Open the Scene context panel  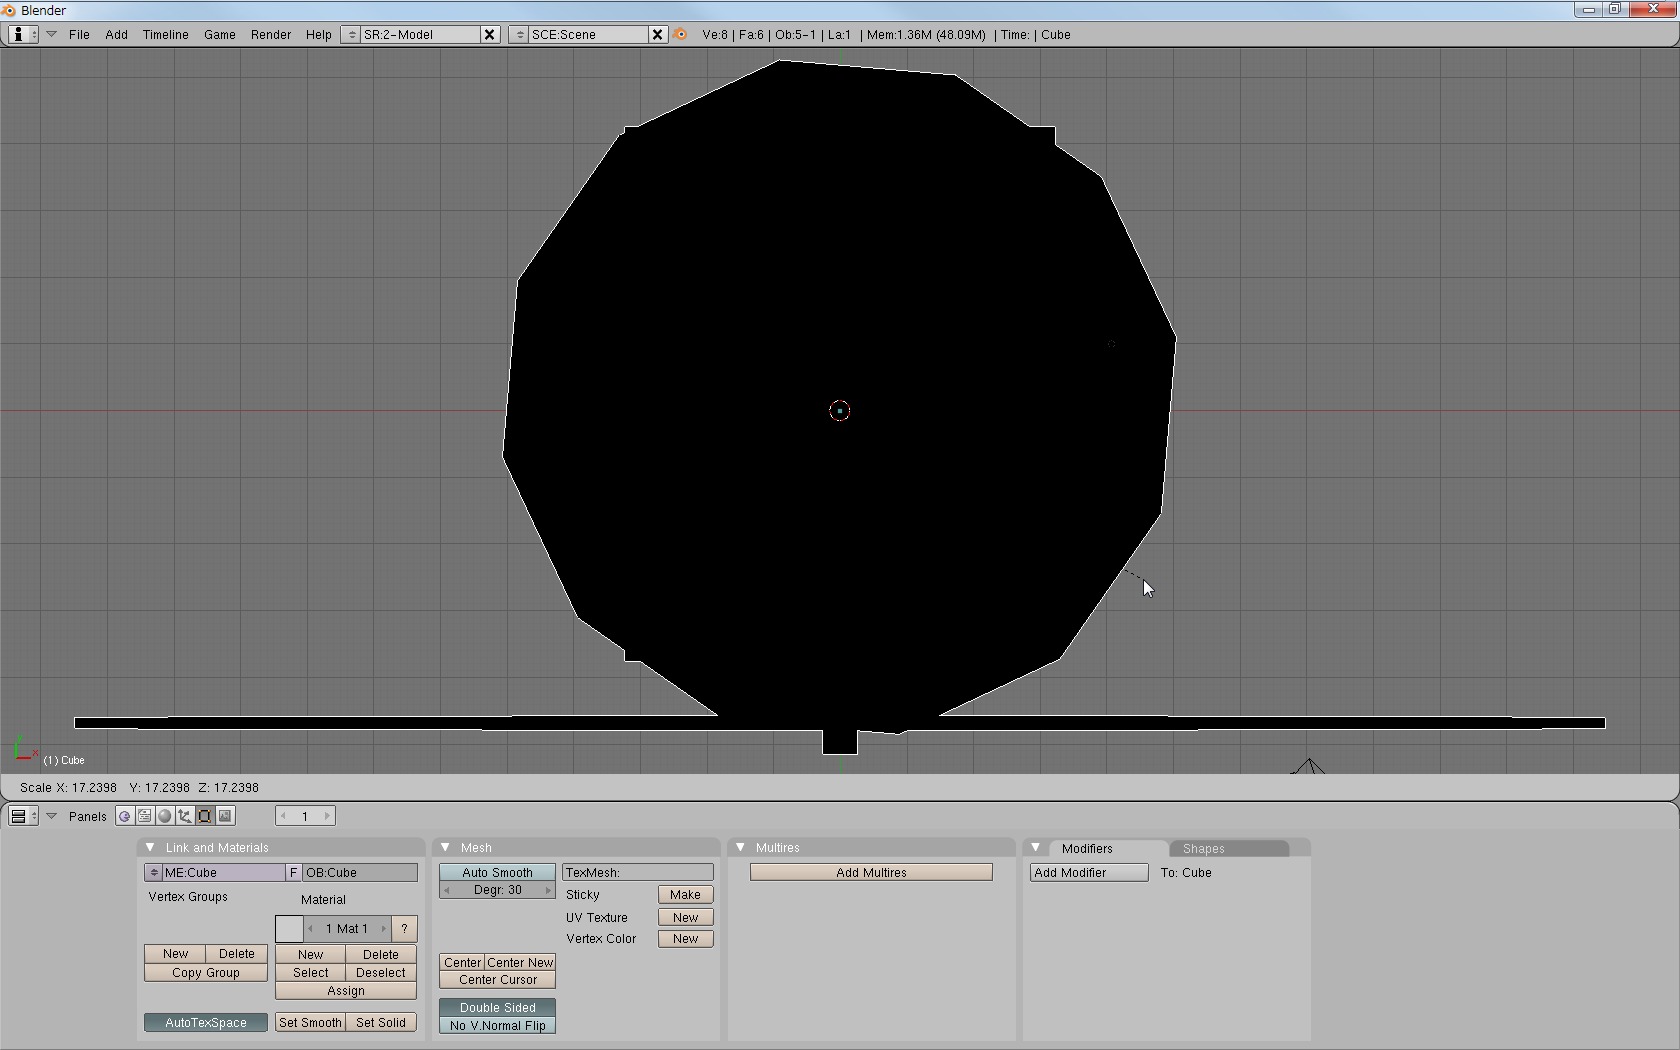point(225,816)
